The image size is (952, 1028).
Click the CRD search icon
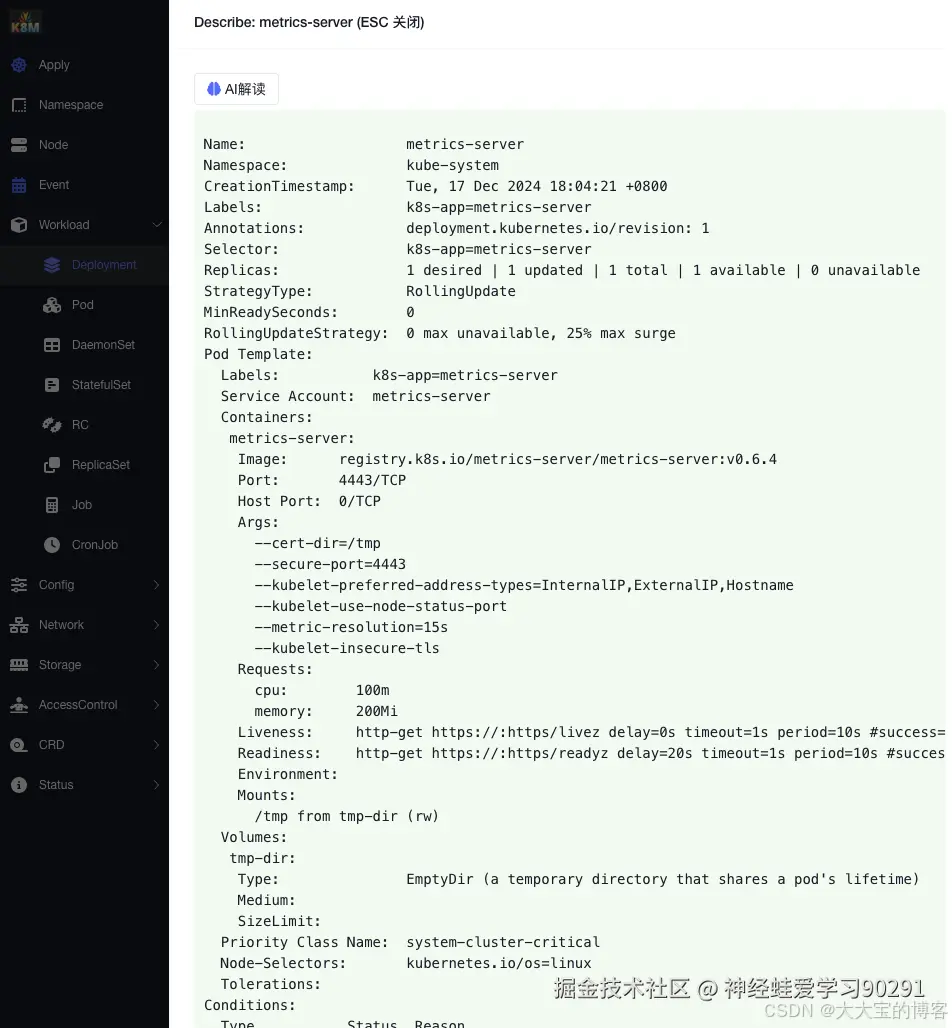click(19, 745)
